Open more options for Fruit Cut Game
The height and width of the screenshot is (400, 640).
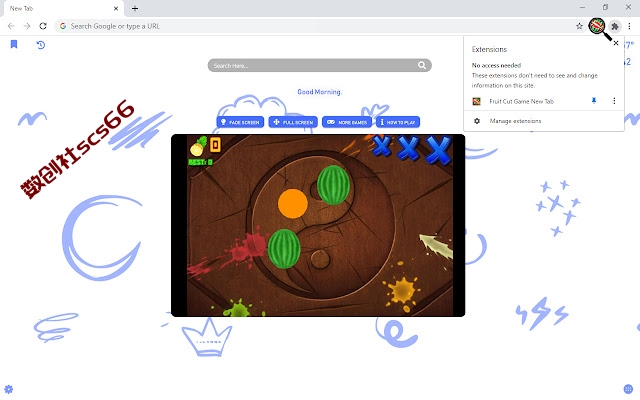coord(614,101)
